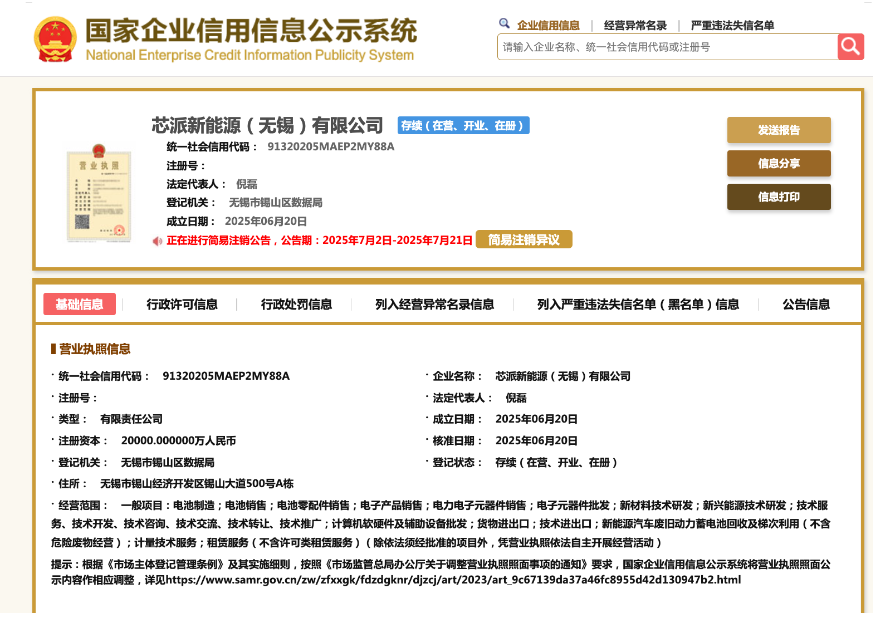This screenshot has height=636, width=873.
Task: Click the 信息打印 button
Action: click(x=778, y=197)
